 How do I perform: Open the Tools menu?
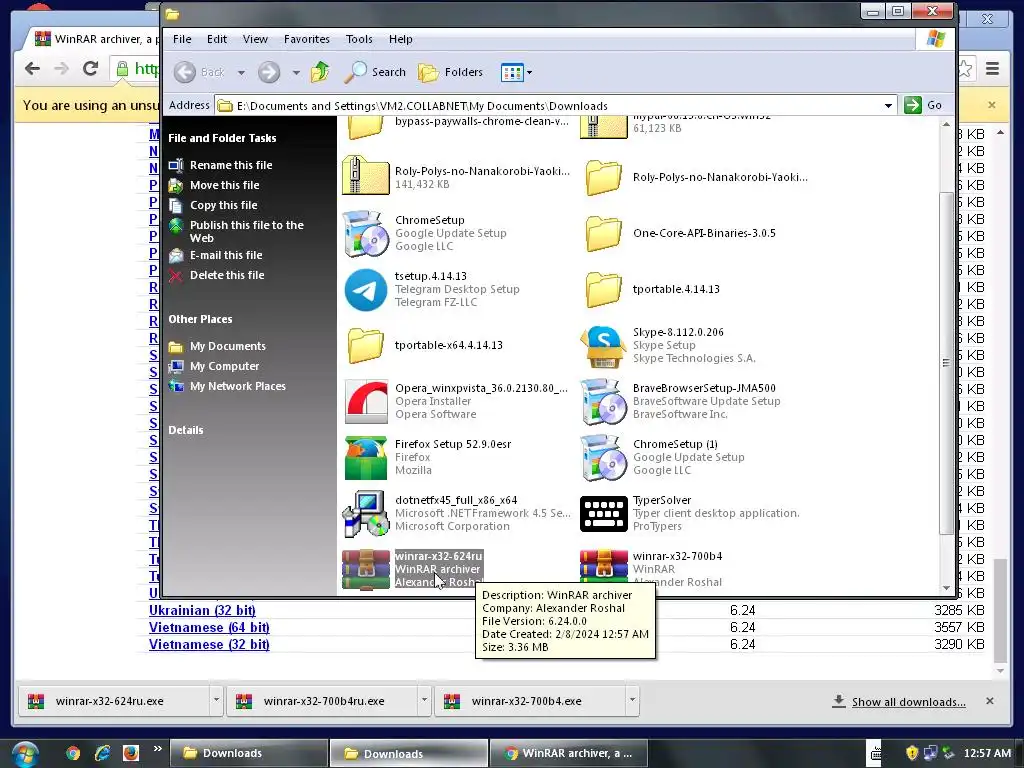point(359,39)
